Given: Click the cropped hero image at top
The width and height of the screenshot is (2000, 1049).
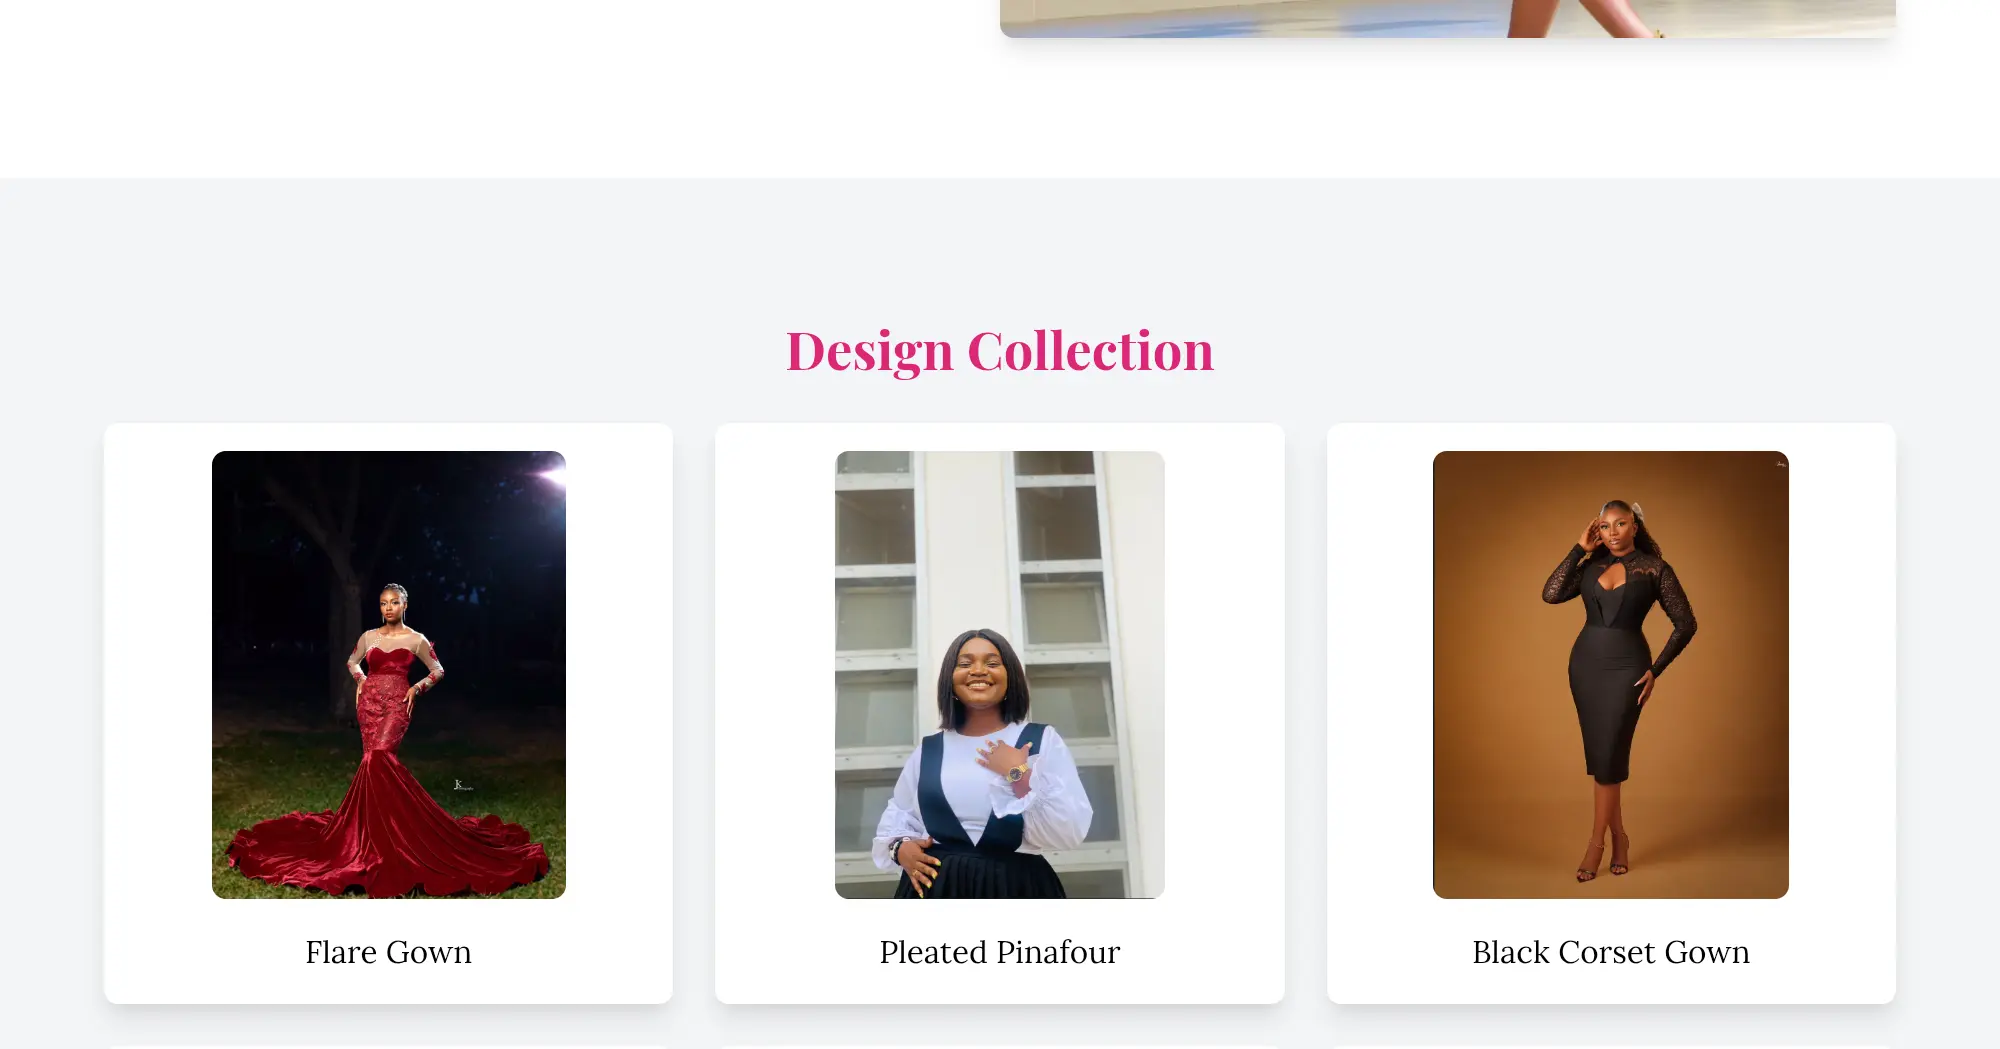Looking at the screenshot, I should pos(1447,18).
